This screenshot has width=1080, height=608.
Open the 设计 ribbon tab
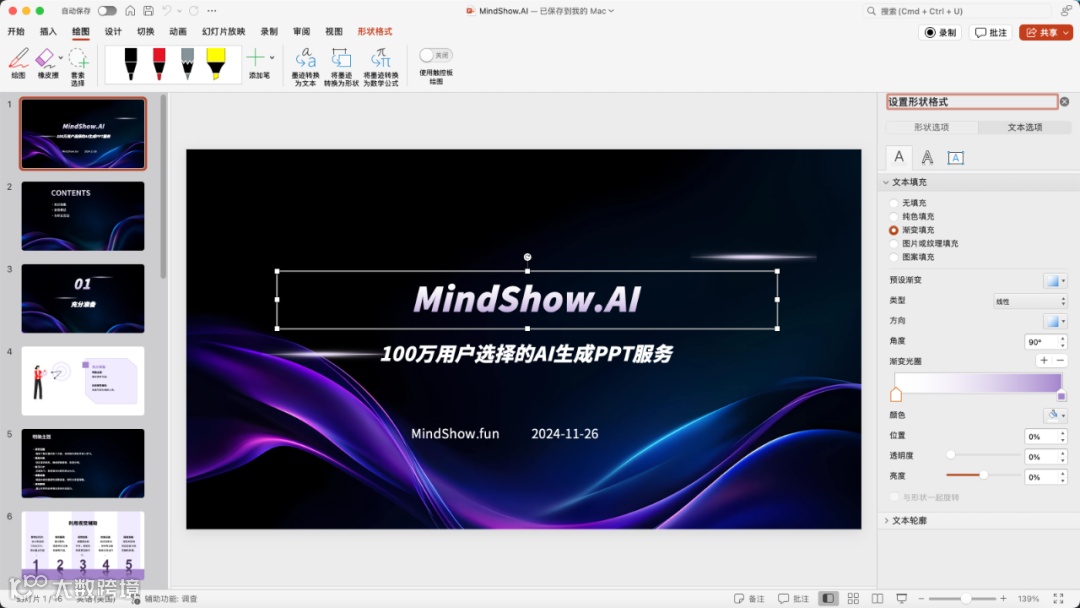(x=113, y=32)
